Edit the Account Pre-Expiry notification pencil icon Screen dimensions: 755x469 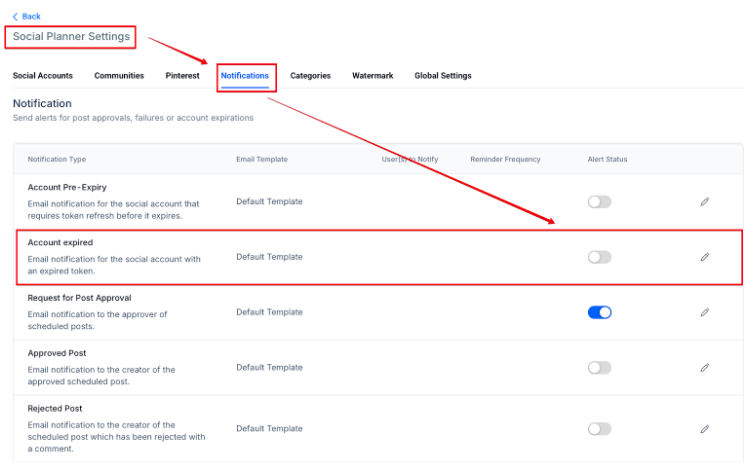[x=704, y=202]
